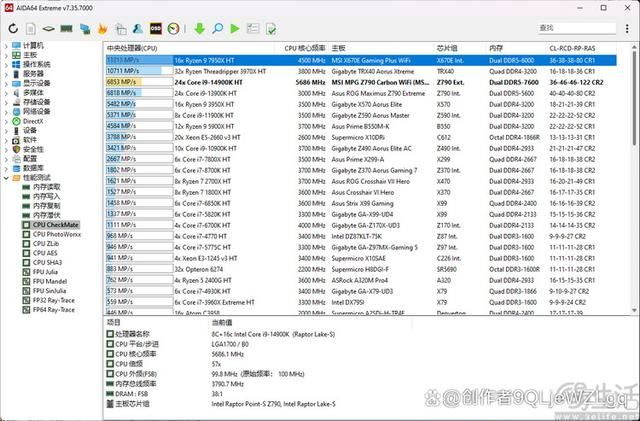Open the 内存读取 benchmark

(47, 187)
